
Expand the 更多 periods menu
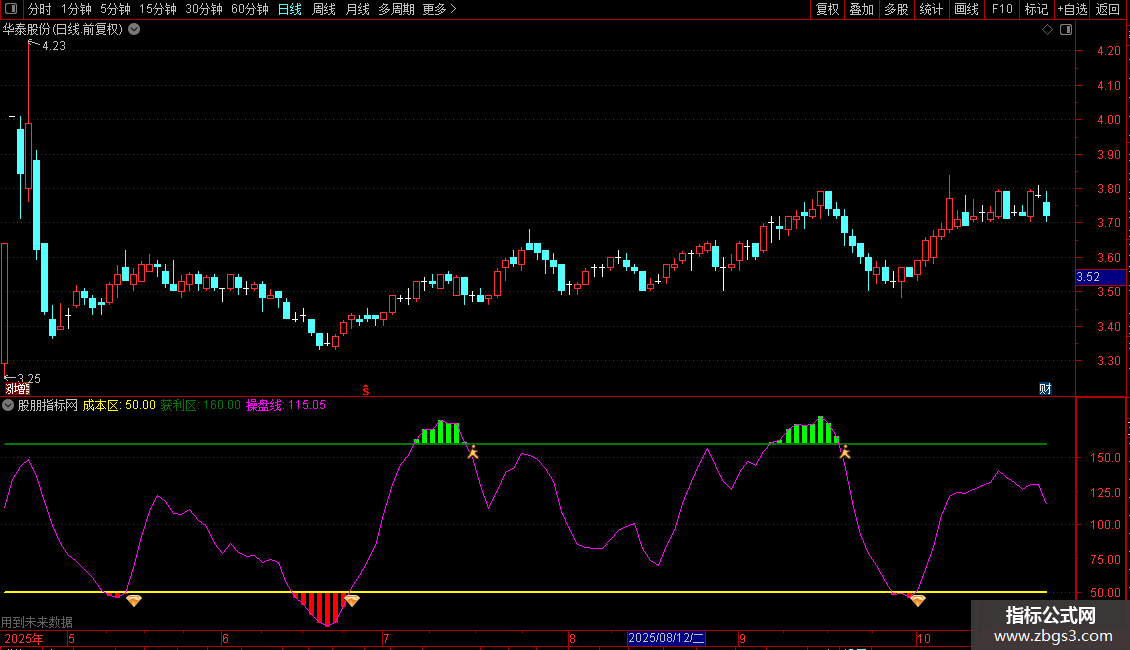(x=440, y=9)
